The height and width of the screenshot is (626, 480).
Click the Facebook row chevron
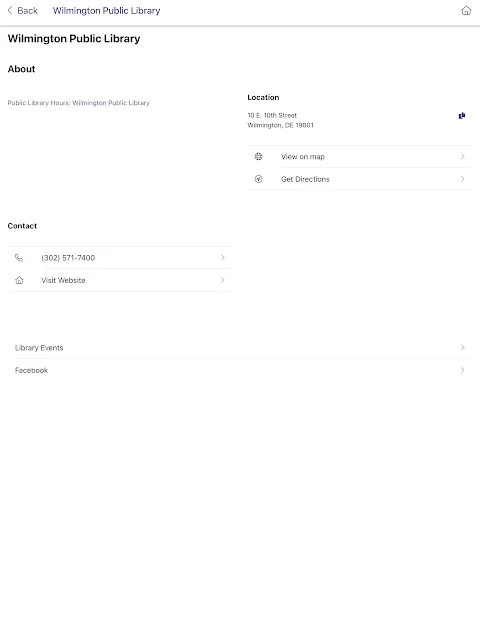462,370
